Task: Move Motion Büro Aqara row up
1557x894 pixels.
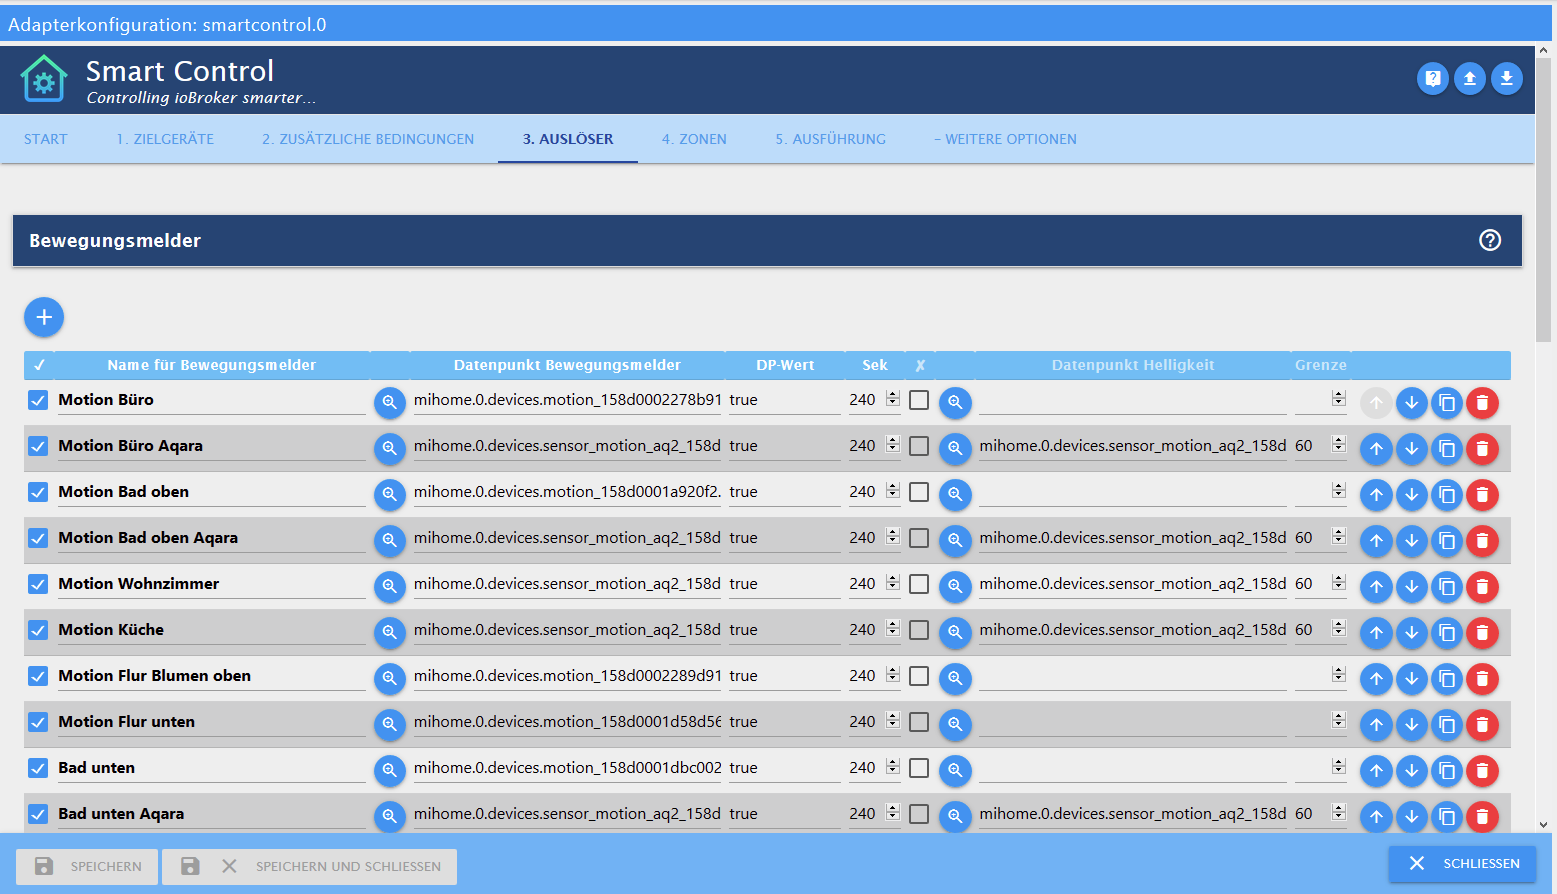Action: [1376, 448]
